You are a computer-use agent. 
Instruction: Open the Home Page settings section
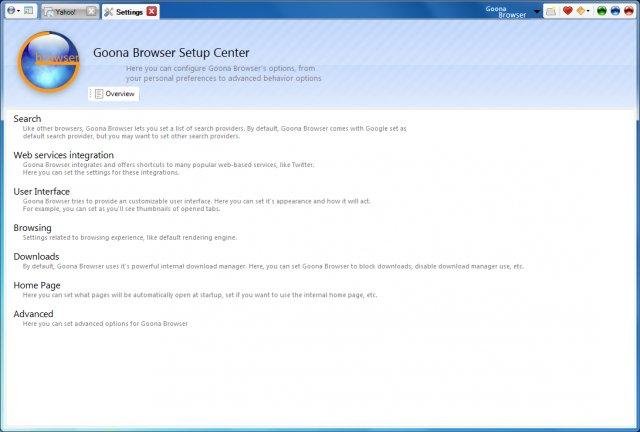pos(37,285)
